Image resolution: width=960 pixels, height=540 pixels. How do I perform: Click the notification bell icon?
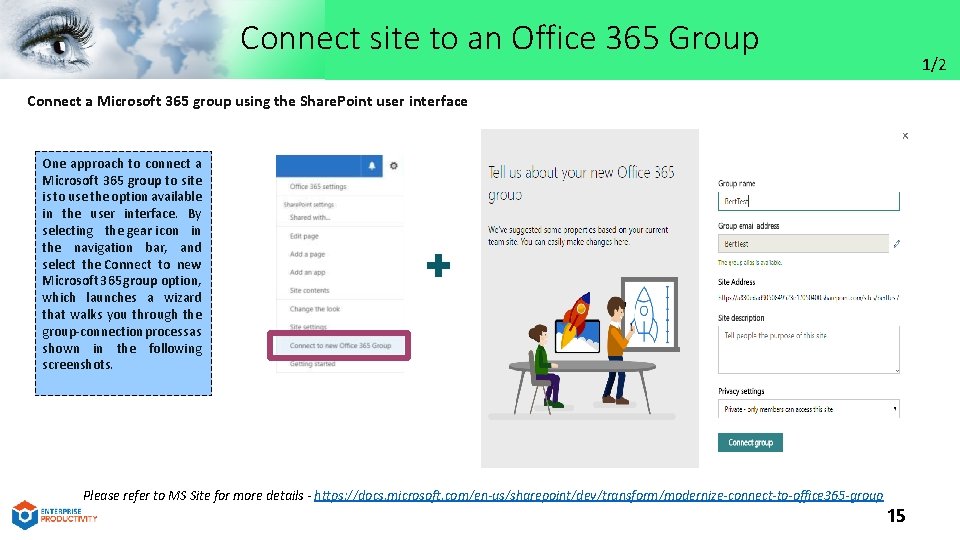pos(372,166)
